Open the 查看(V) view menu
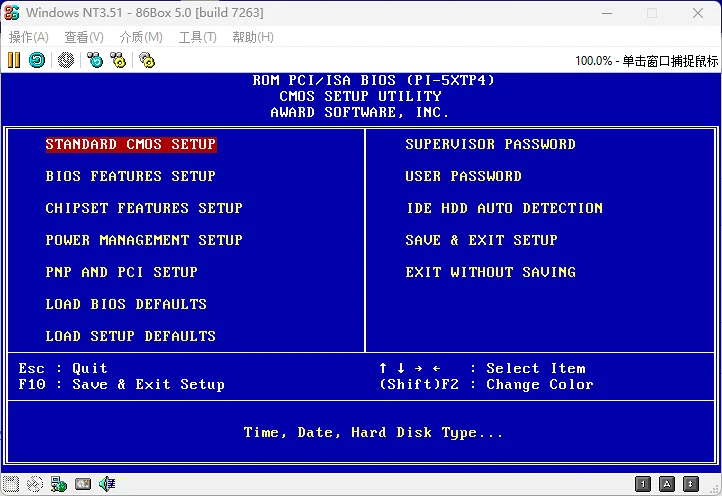Image resolution: width=722 pixels, height=496 pixels. [84, 37]
